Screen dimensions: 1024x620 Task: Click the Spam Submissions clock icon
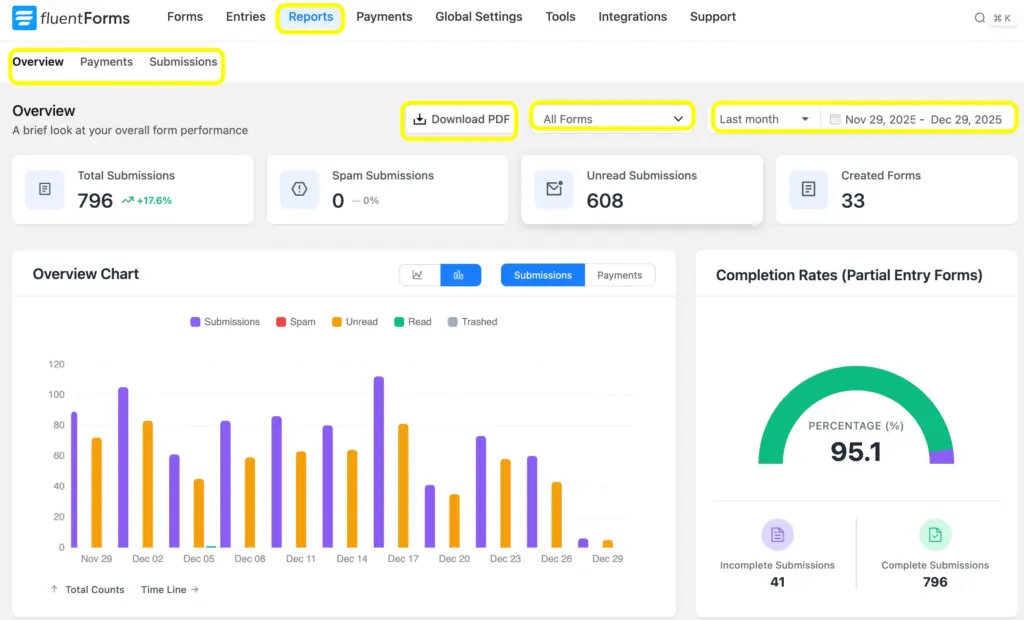298,189
